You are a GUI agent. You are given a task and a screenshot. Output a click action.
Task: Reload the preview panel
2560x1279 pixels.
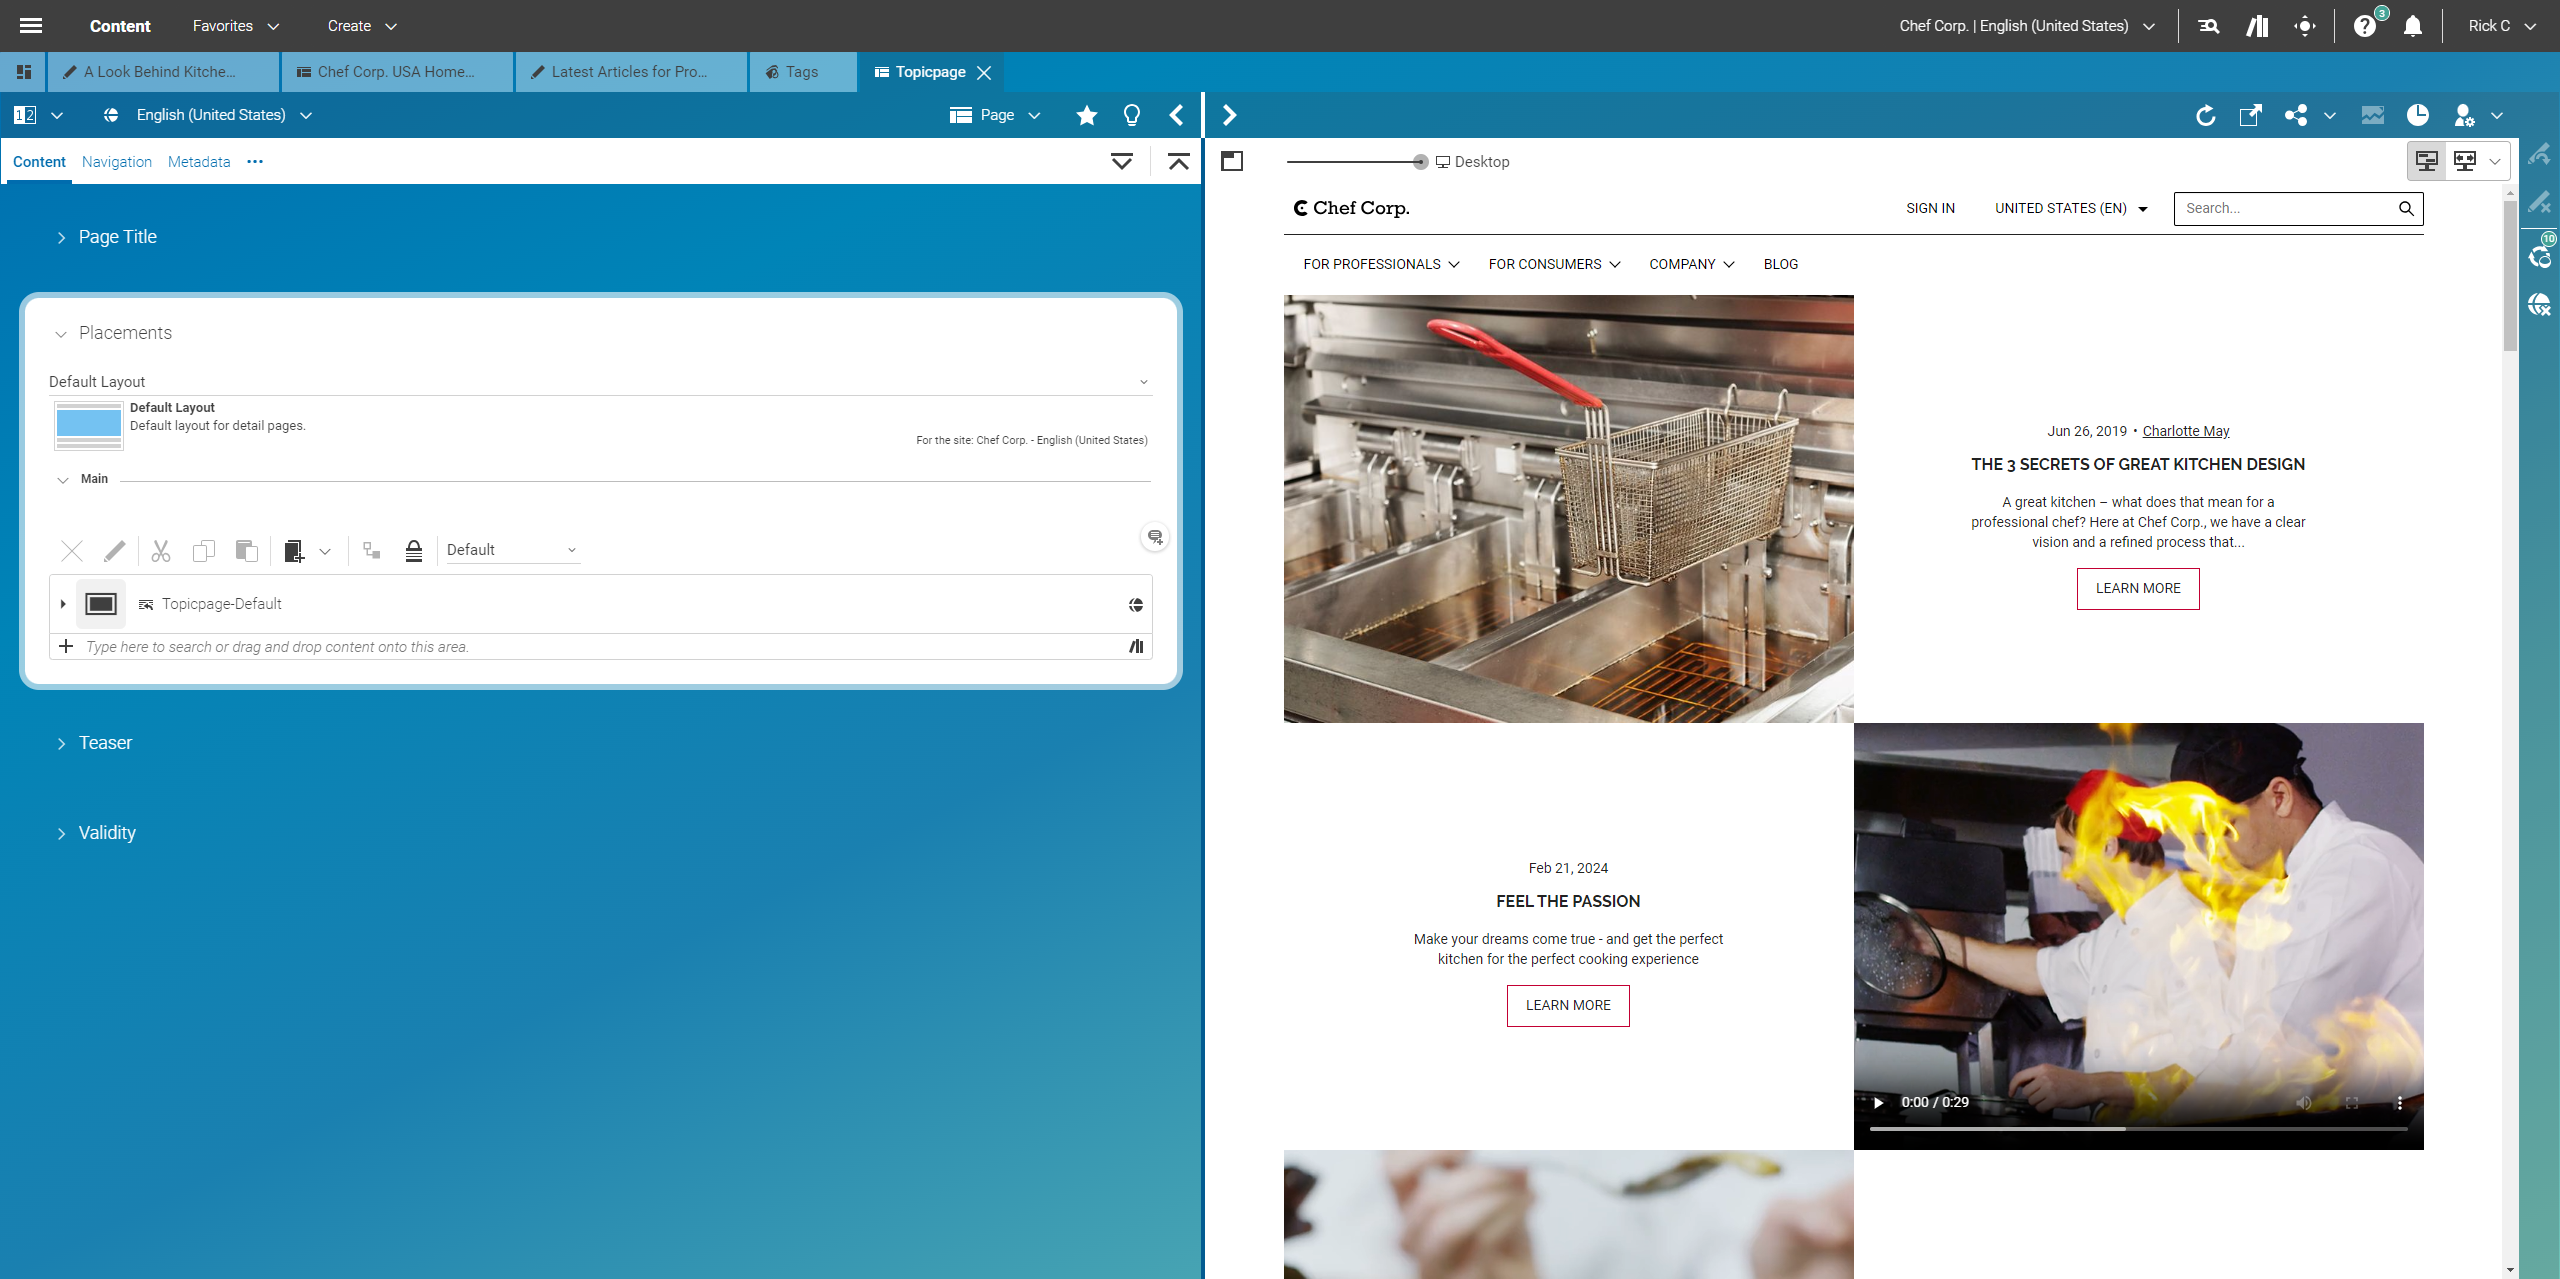[2206, 115]
